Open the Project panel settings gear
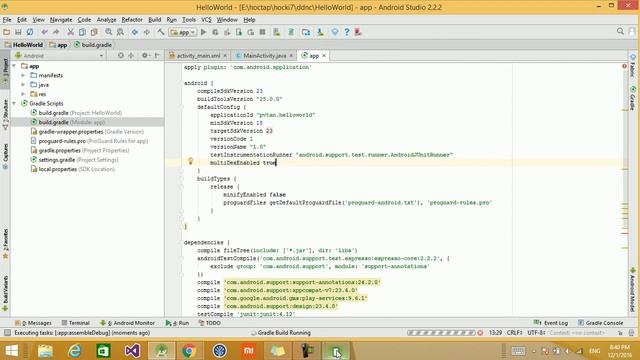Viewport: 640px width, 360px height. click(x=145, y=56)
